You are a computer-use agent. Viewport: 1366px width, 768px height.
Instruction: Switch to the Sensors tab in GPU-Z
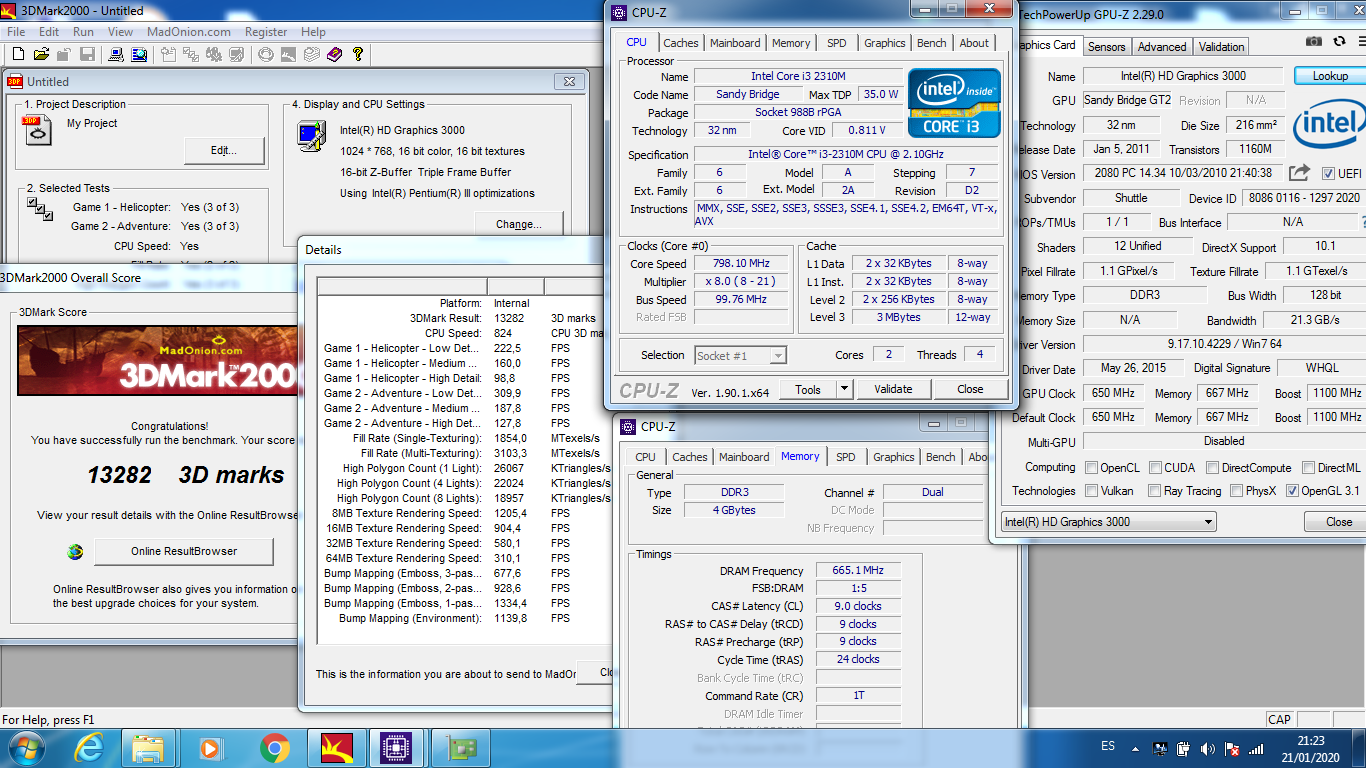point(1106,47)
